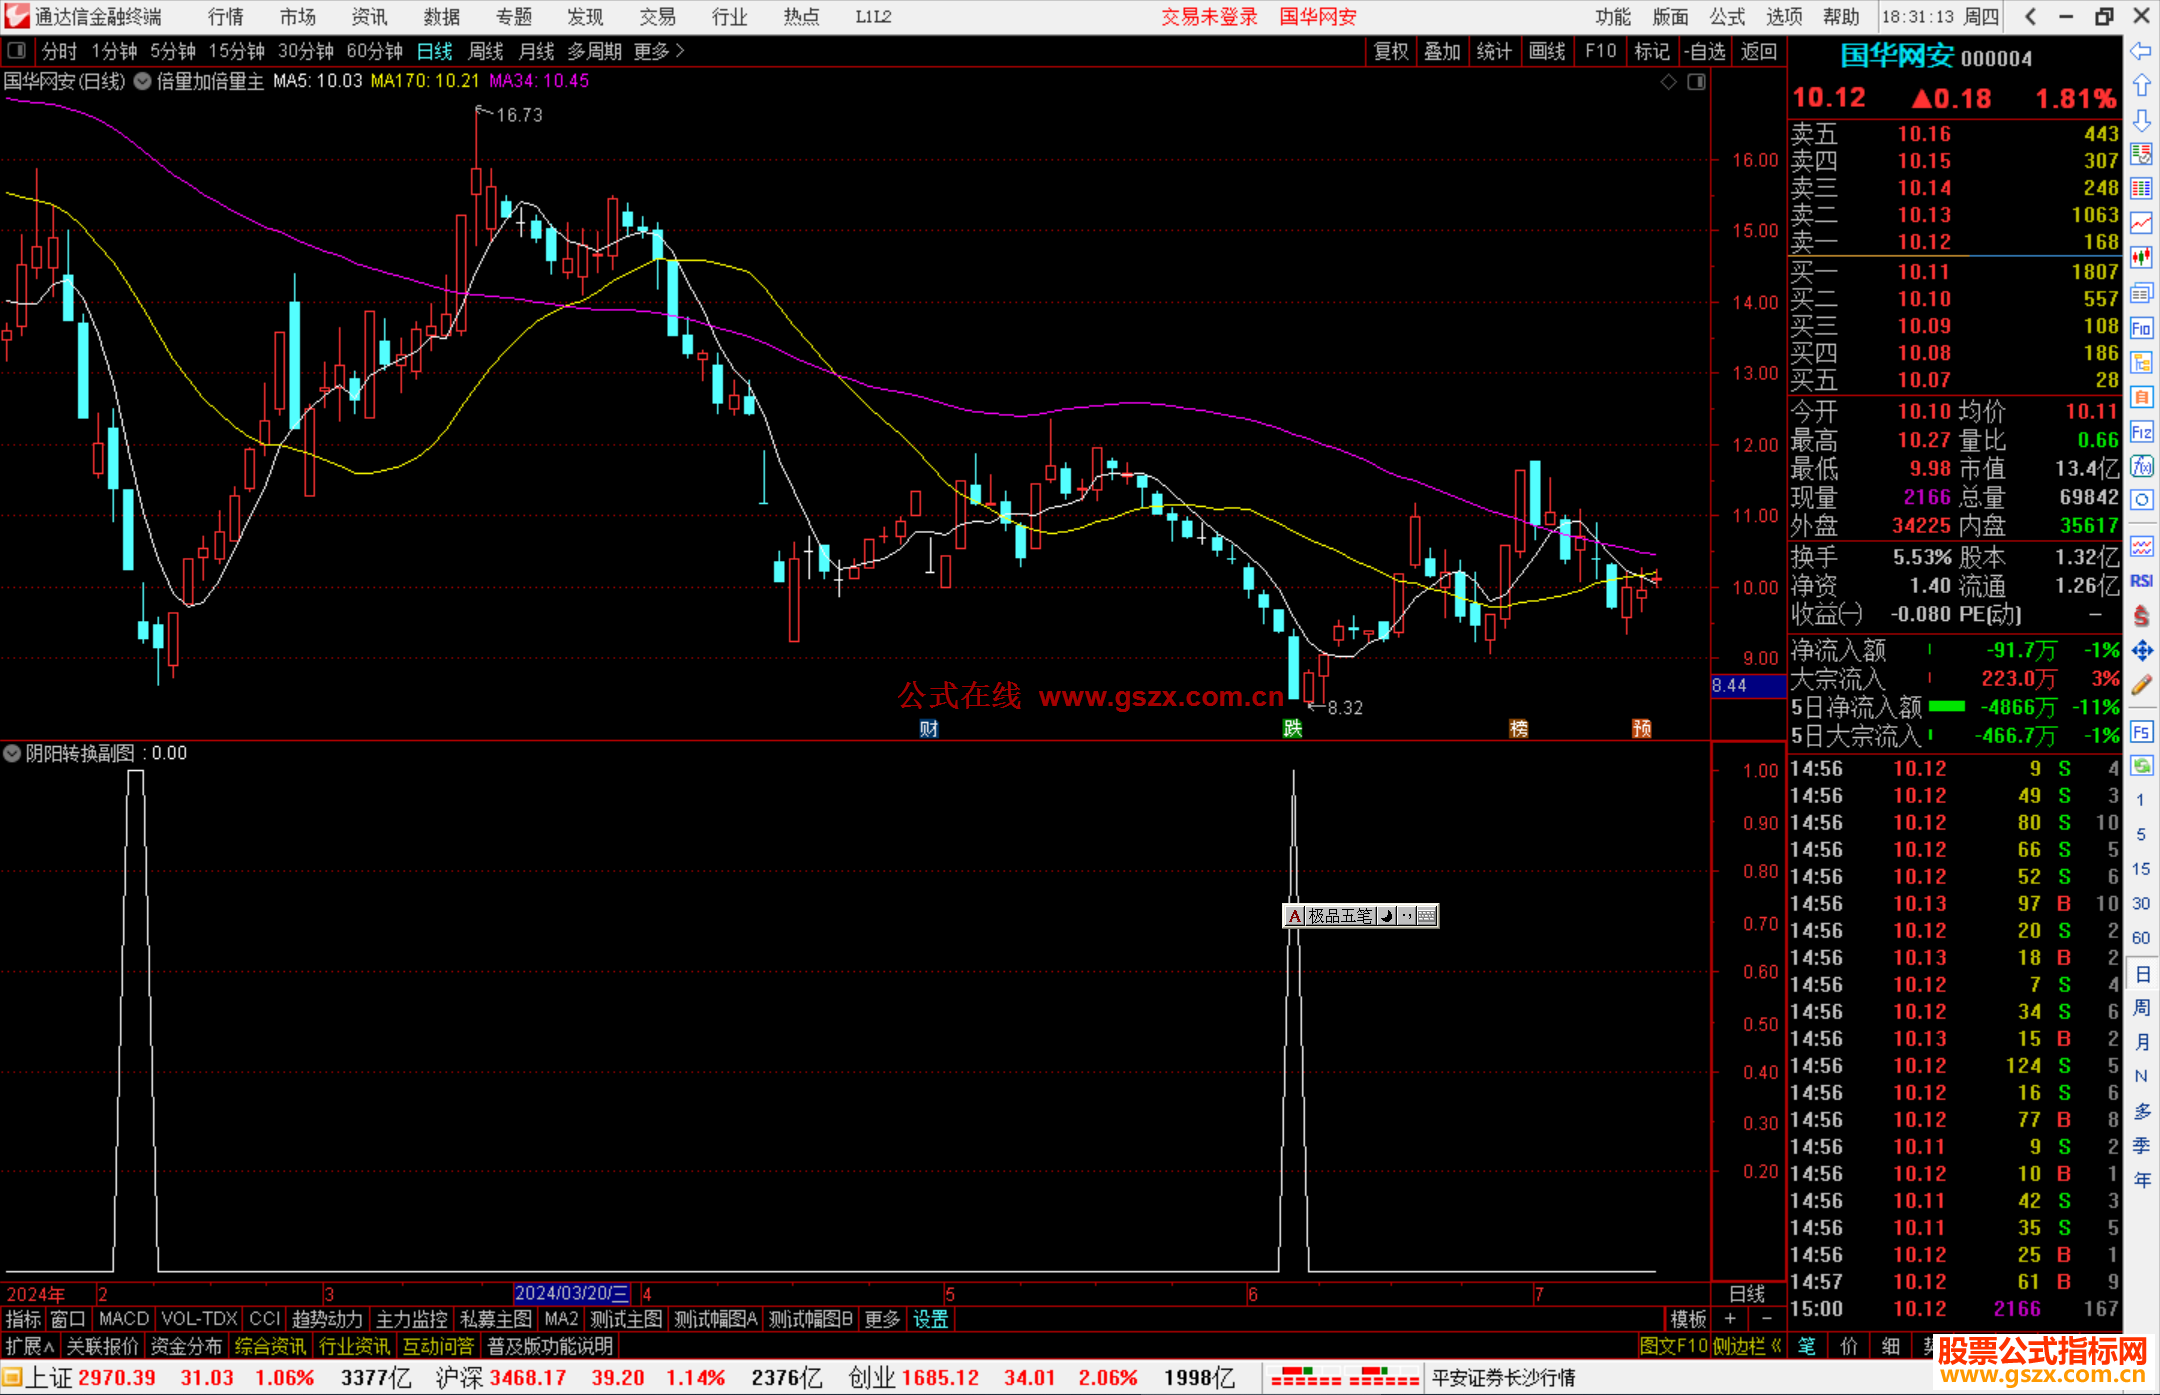Expand the 扩展 panel at bottom left
The width and height of the screenshot is (2160, 1395).
point(30,1346)
